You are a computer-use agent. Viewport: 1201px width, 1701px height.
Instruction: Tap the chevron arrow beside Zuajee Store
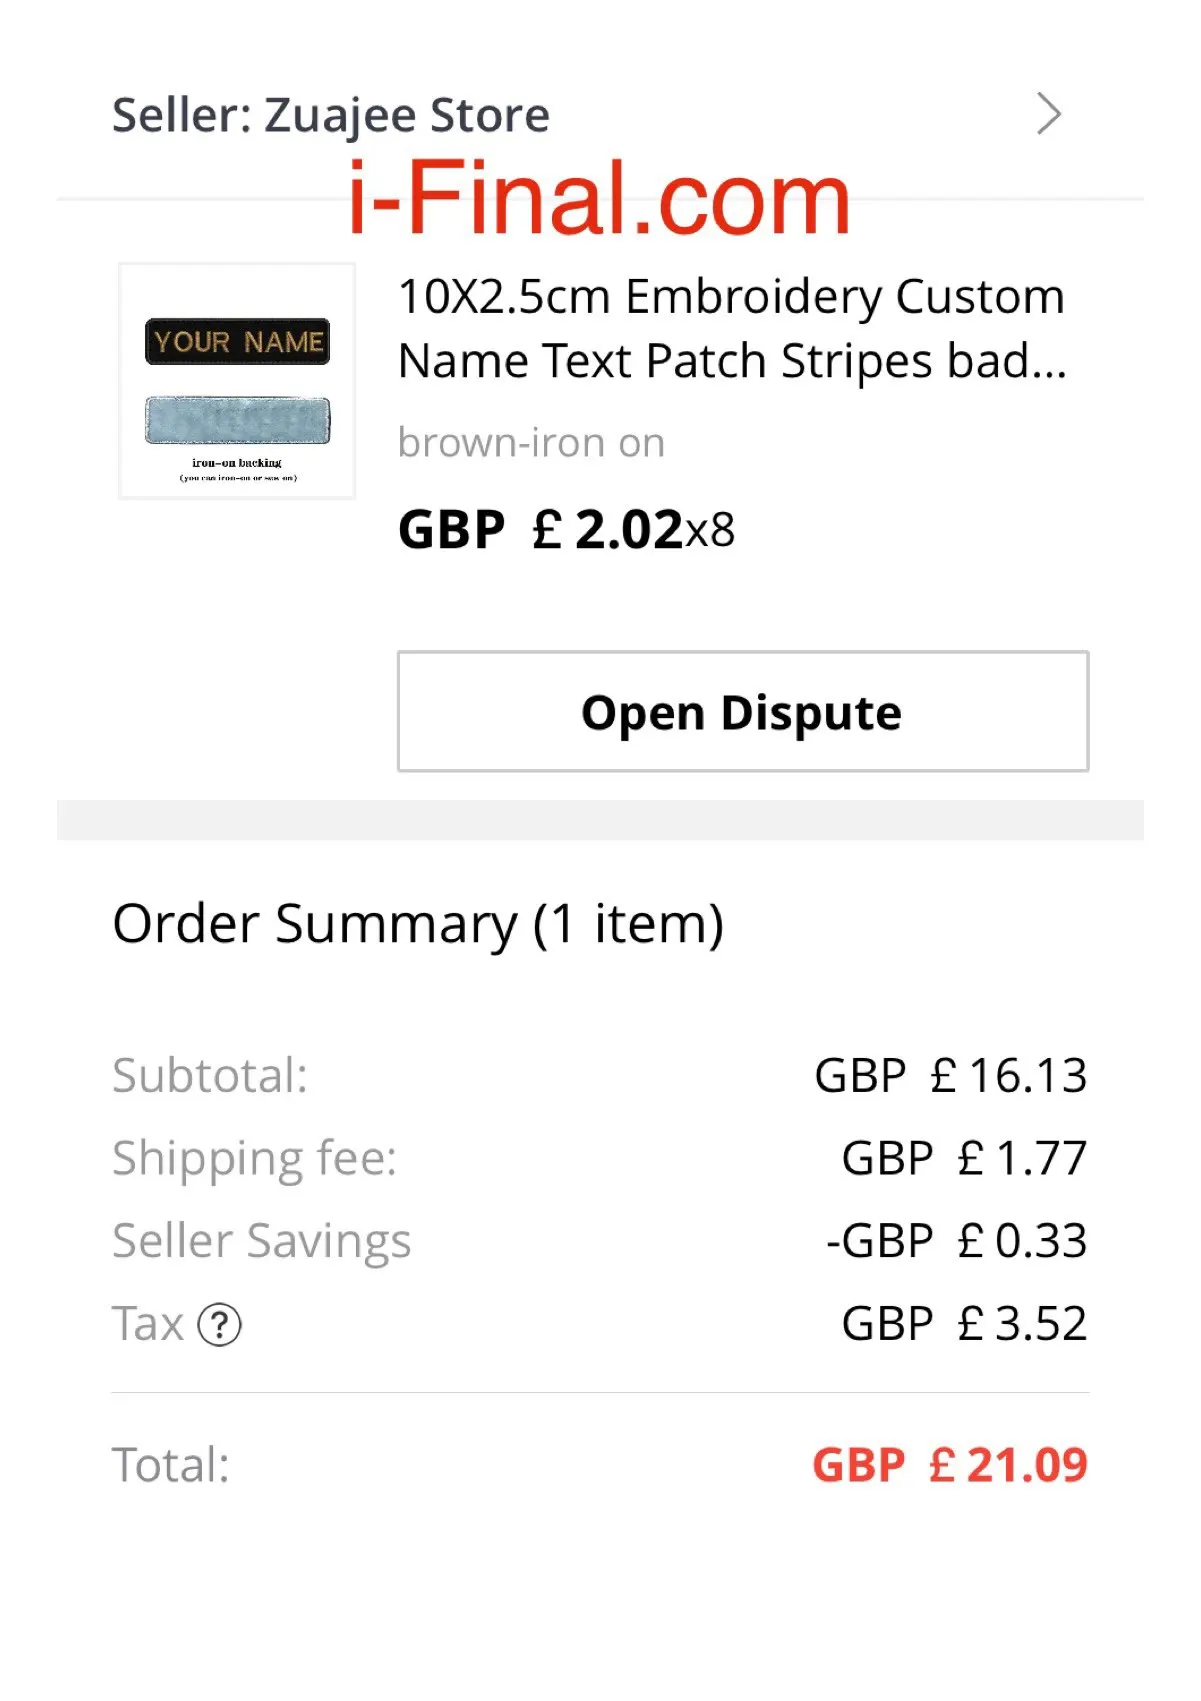coord(1048,114)
